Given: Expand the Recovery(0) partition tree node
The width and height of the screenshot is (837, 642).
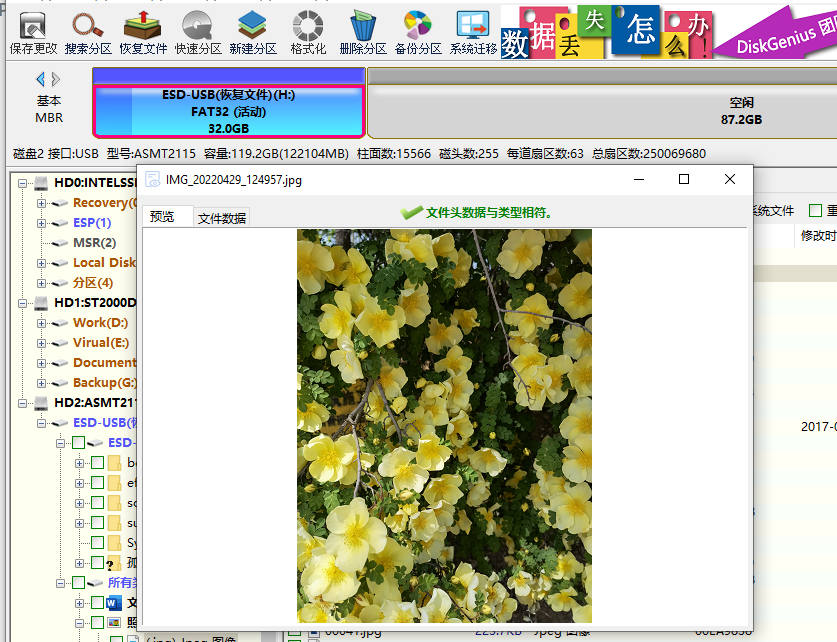Looking at the screenshot, I should pos(42,203).
